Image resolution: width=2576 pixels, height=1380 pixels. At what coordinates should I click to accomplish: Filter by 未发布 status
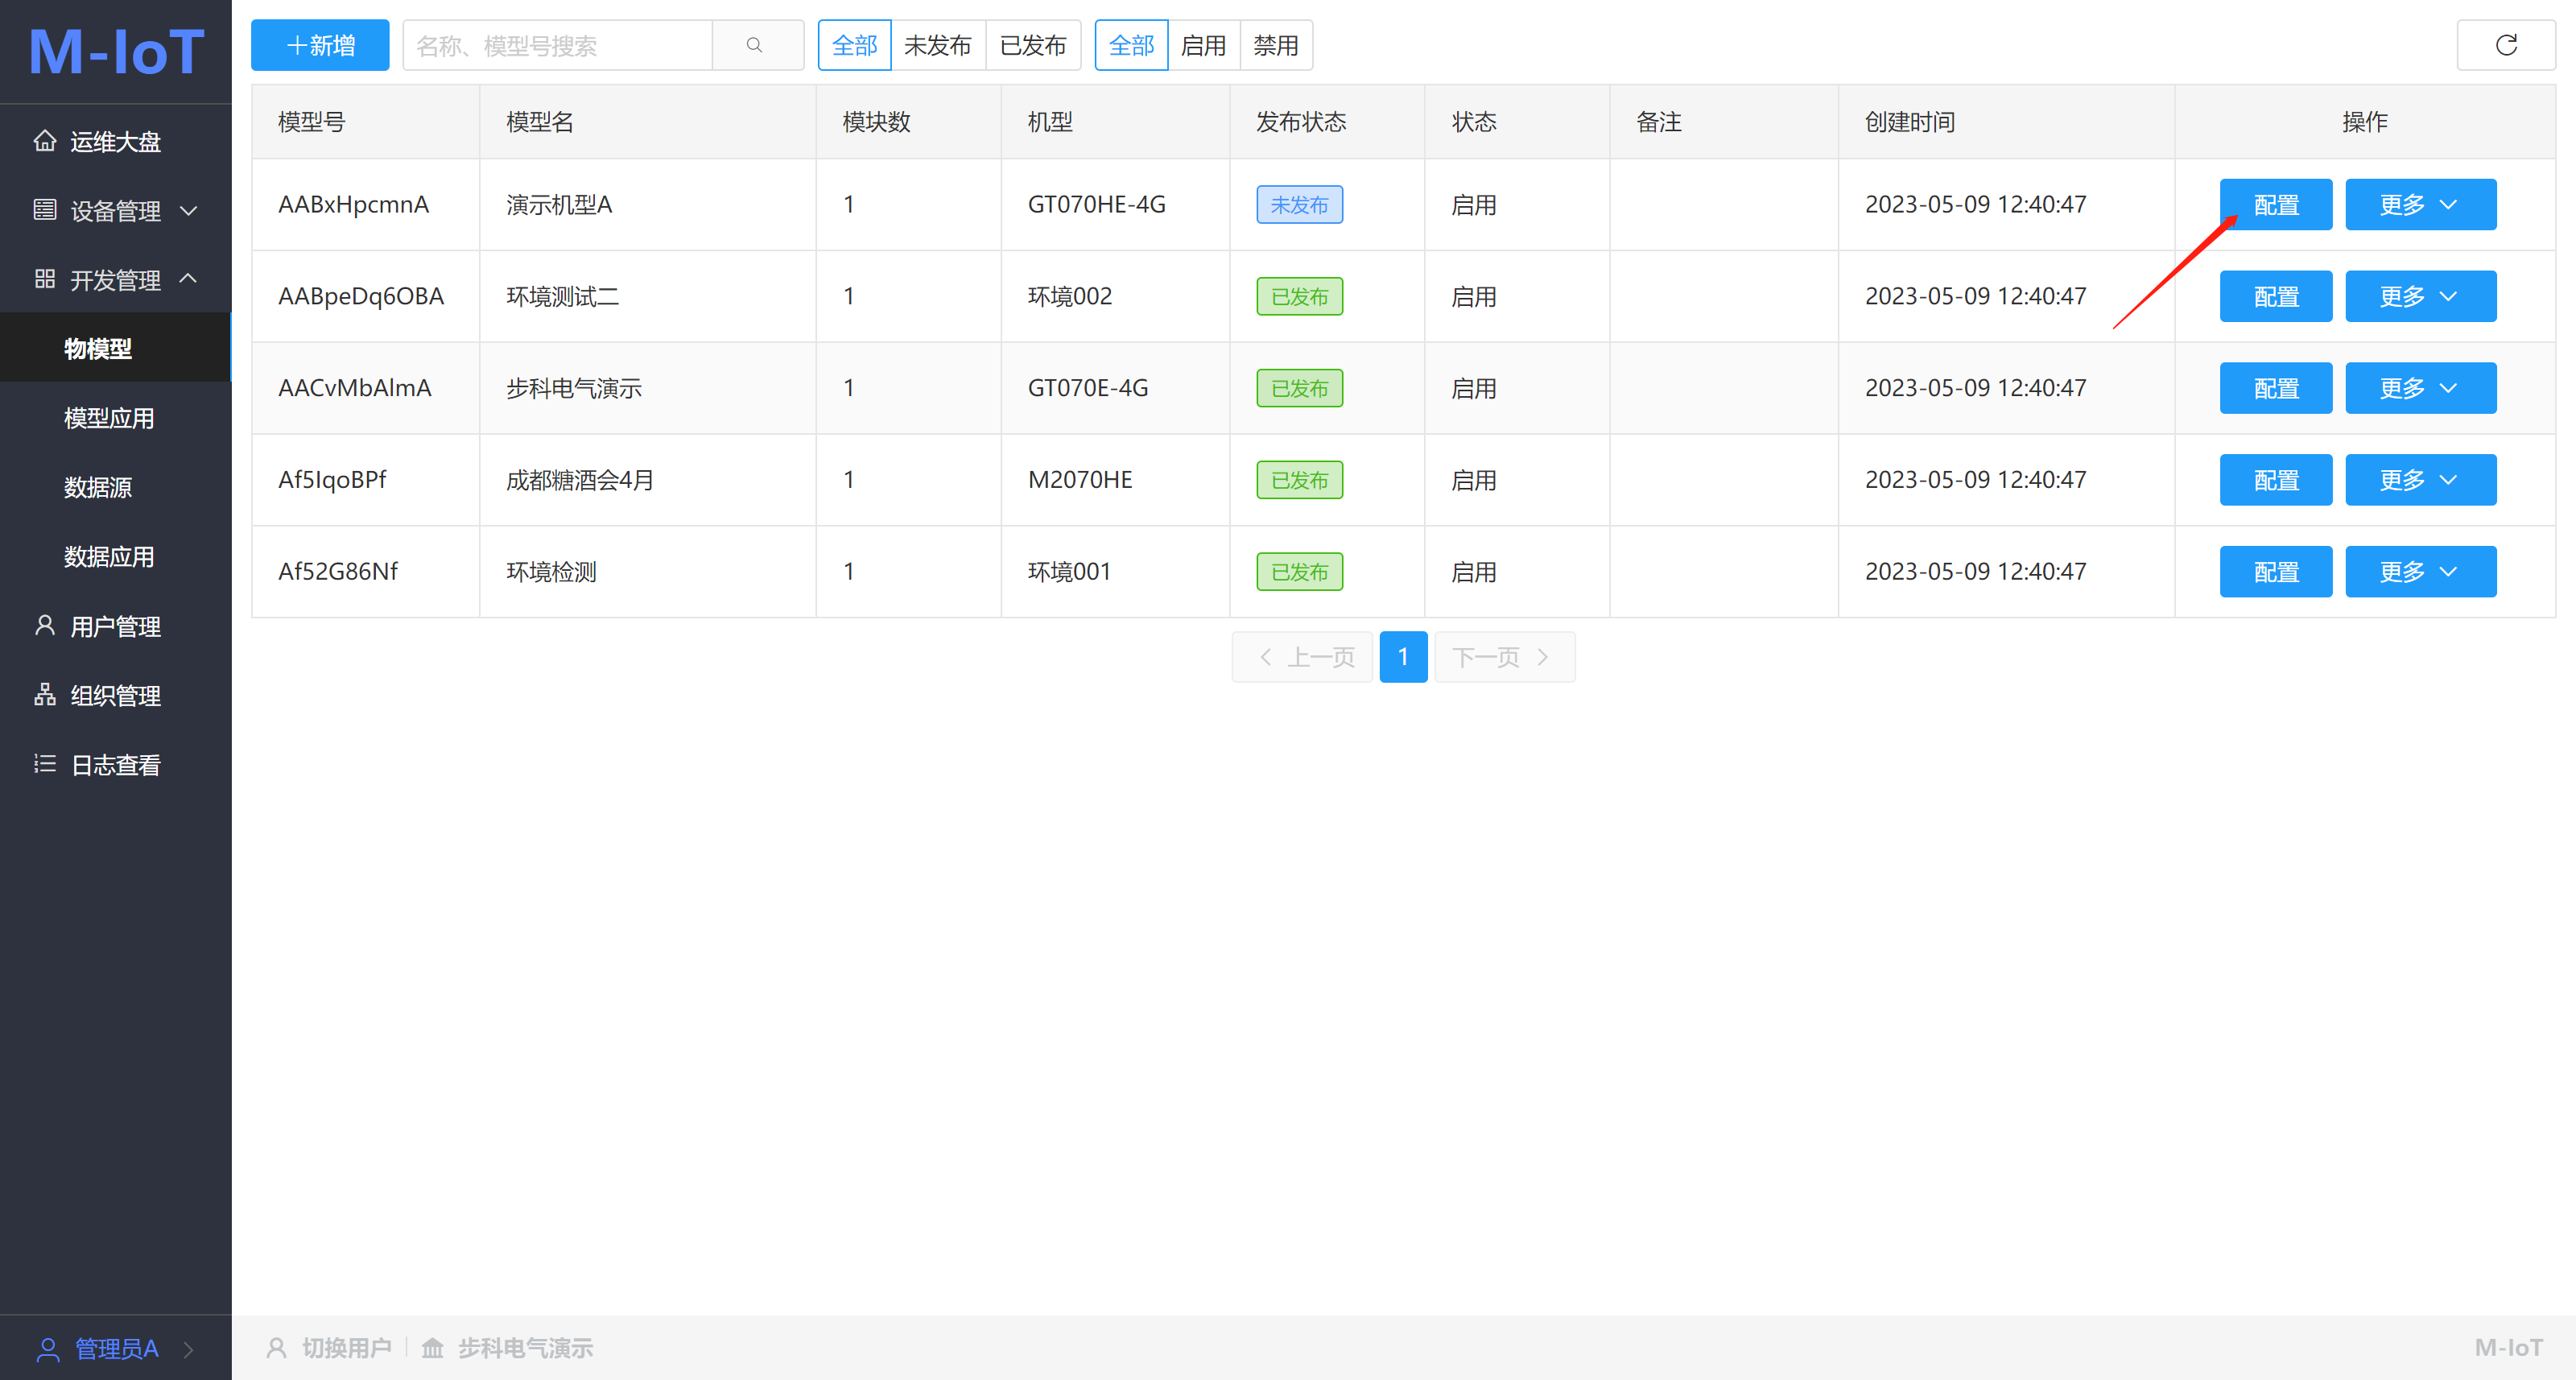tap(938, 45)
